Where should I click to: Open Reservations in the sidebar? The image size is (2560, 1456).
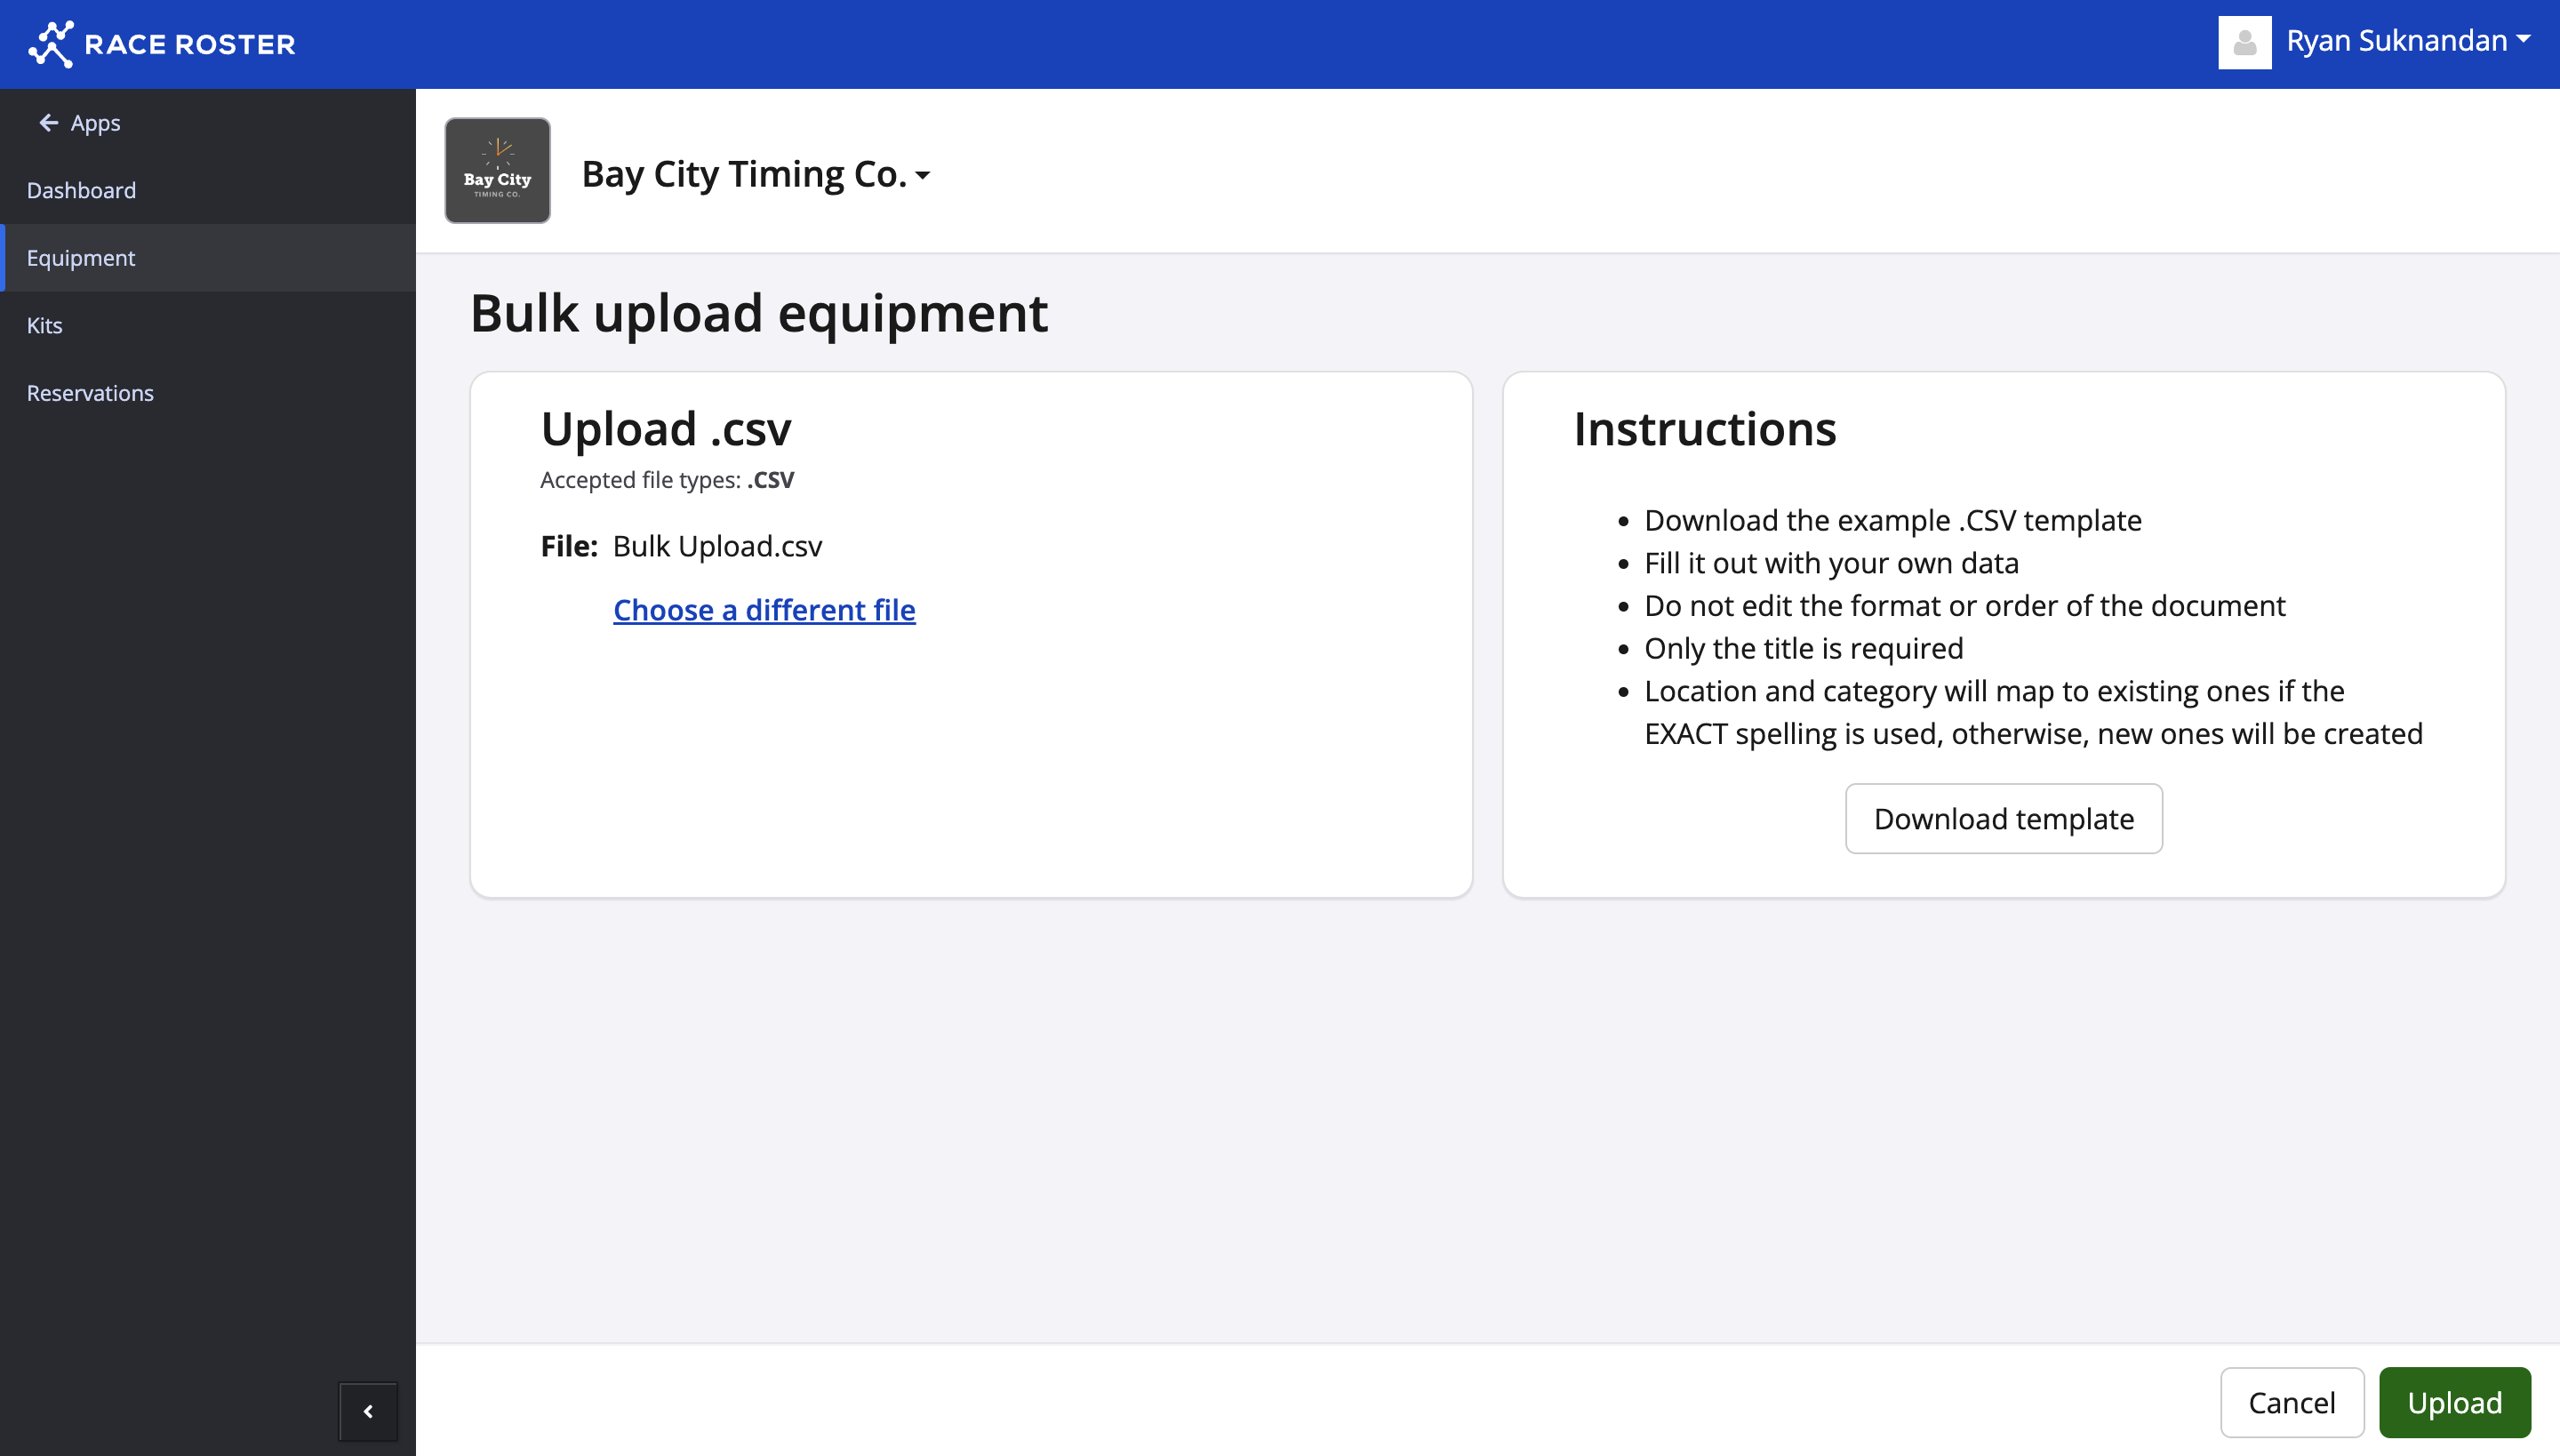(90, 393)
